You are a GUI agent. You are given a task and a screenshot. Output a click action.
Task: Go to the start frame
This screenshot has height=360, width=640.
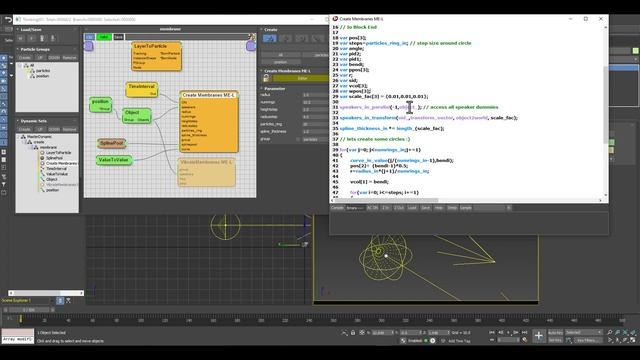(492, 332)
